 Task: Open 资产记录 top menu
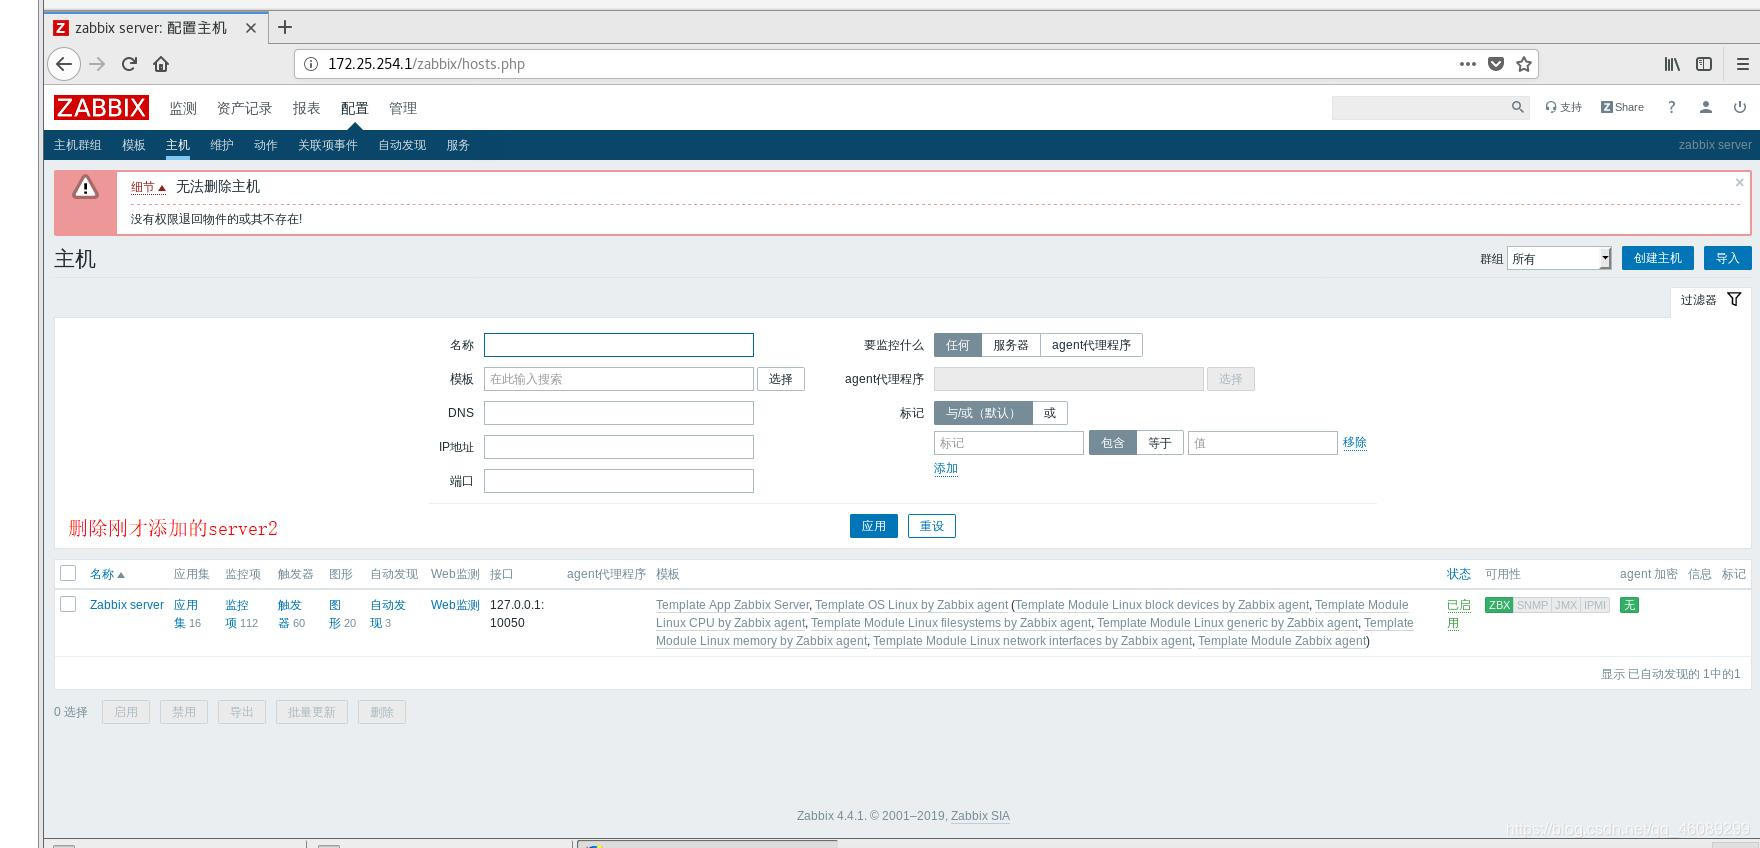[244, 108]
